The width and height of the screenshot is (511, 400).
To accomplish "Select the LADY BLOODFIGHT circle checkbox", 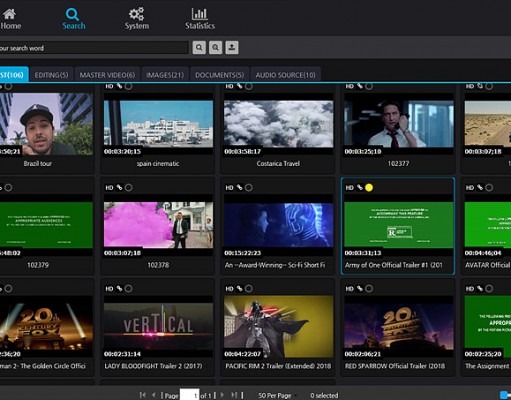I will (128, 289).
